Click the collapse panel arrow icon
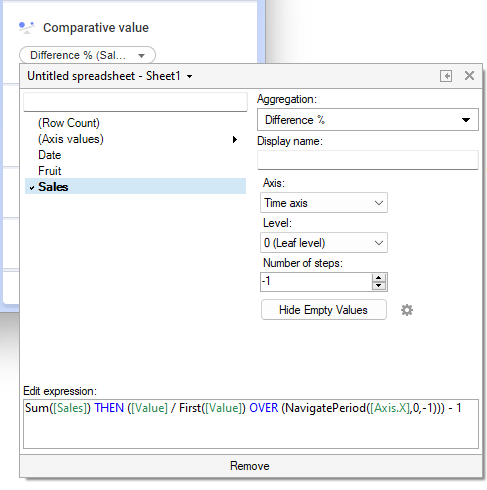 pyautogui.click(x=446, y=76)
